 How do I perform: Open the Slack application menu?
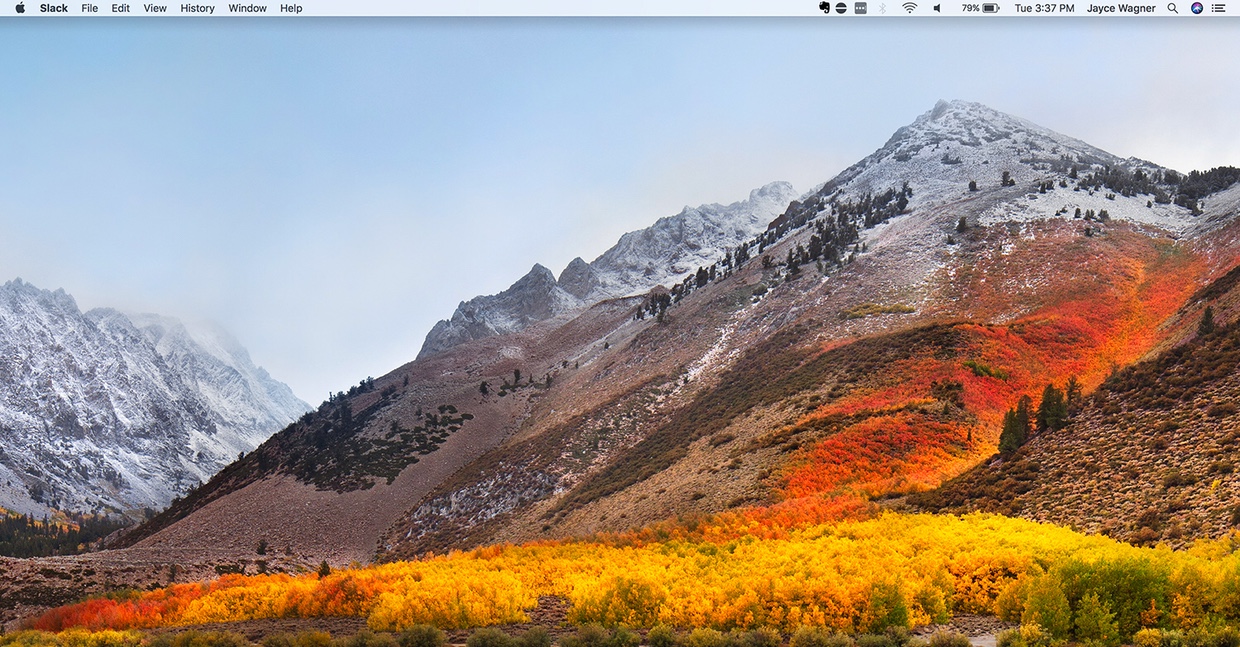coord(54,8)
